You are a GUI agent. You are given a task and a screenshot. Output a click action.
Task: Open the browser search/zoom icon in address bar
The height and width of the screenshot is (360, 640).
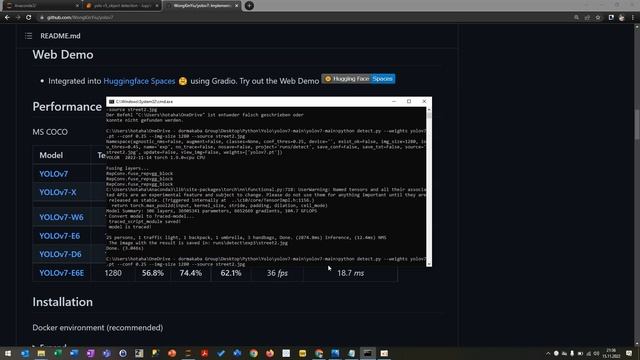(576, 18)
